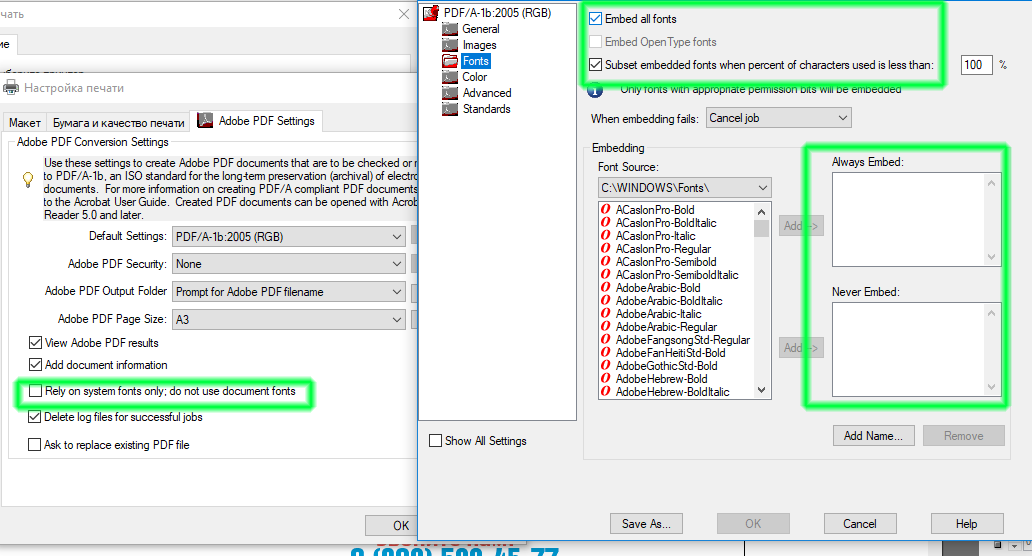Enable Rely on system fonts only checkbox
The height and width of the screenshot is (556, 1032).
coord(36,391)
